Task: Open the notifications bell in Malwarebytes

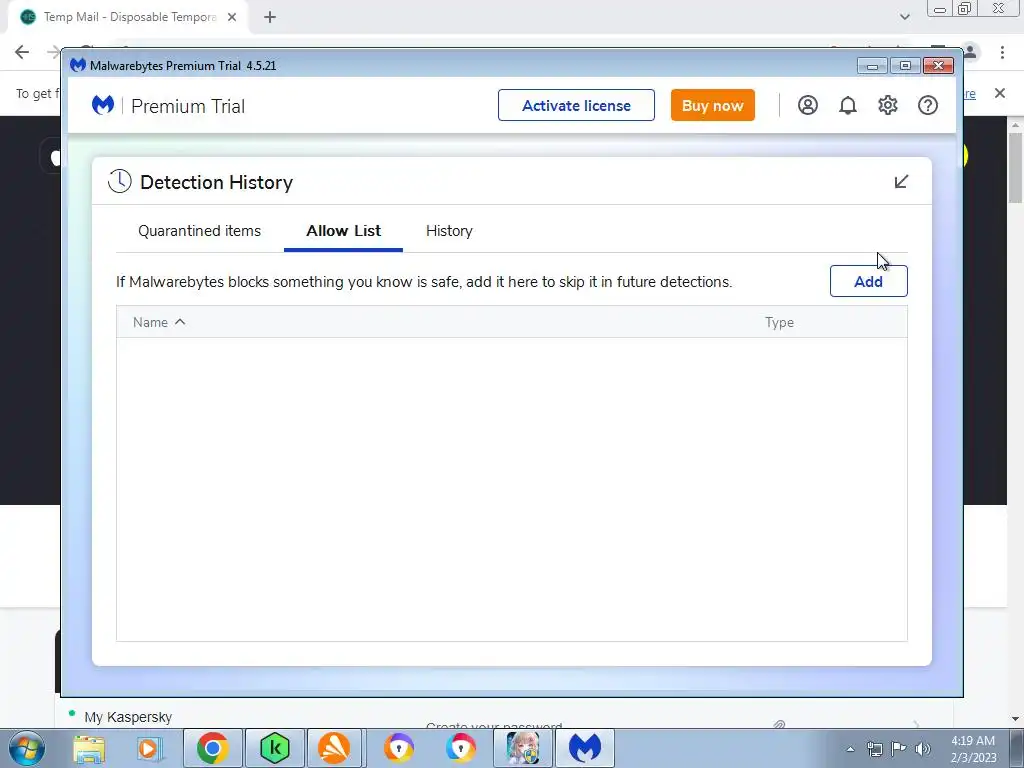Action: coord(847,105)
